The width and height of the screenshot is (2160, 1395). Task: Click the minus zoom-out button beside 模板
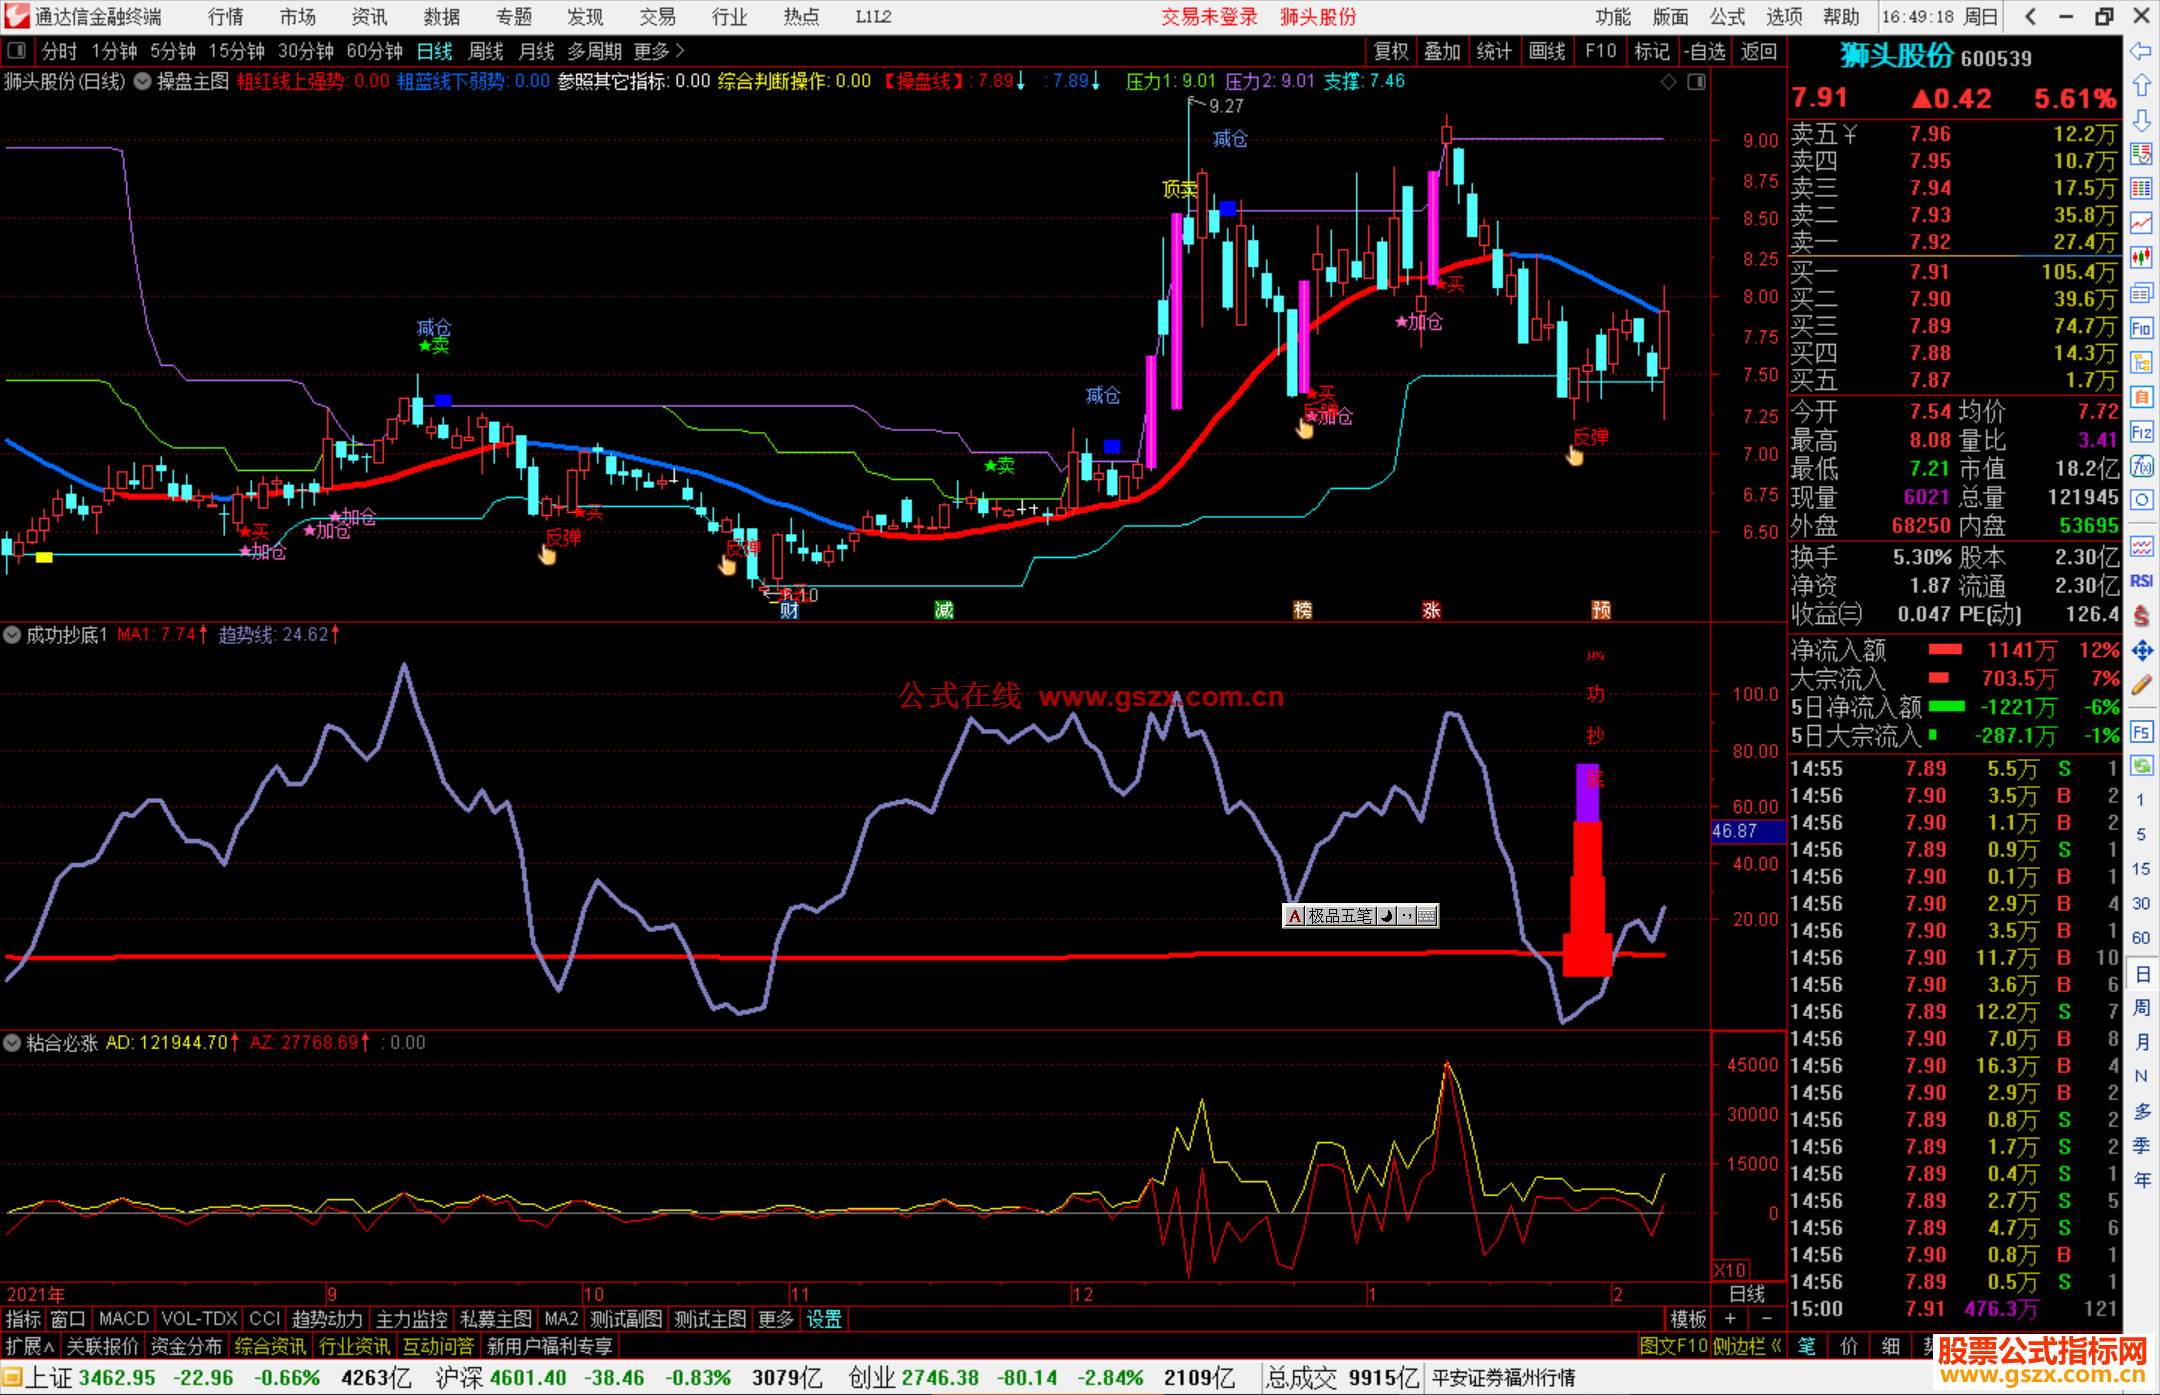pos(1767,1319)
